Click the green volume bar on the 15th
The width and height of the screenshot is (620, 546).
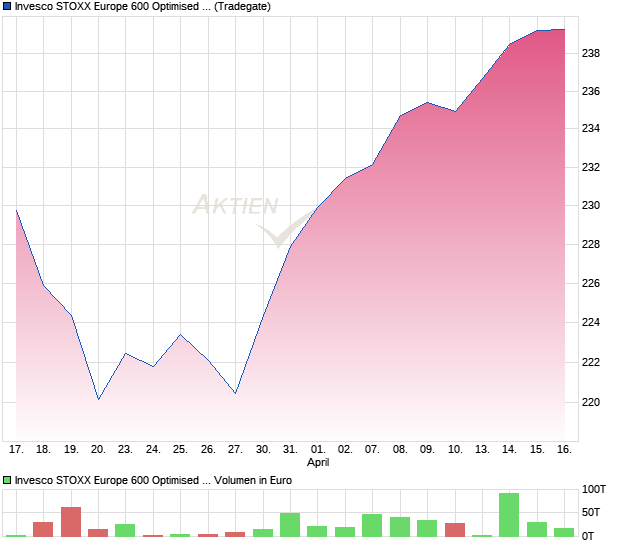[537, 529]
